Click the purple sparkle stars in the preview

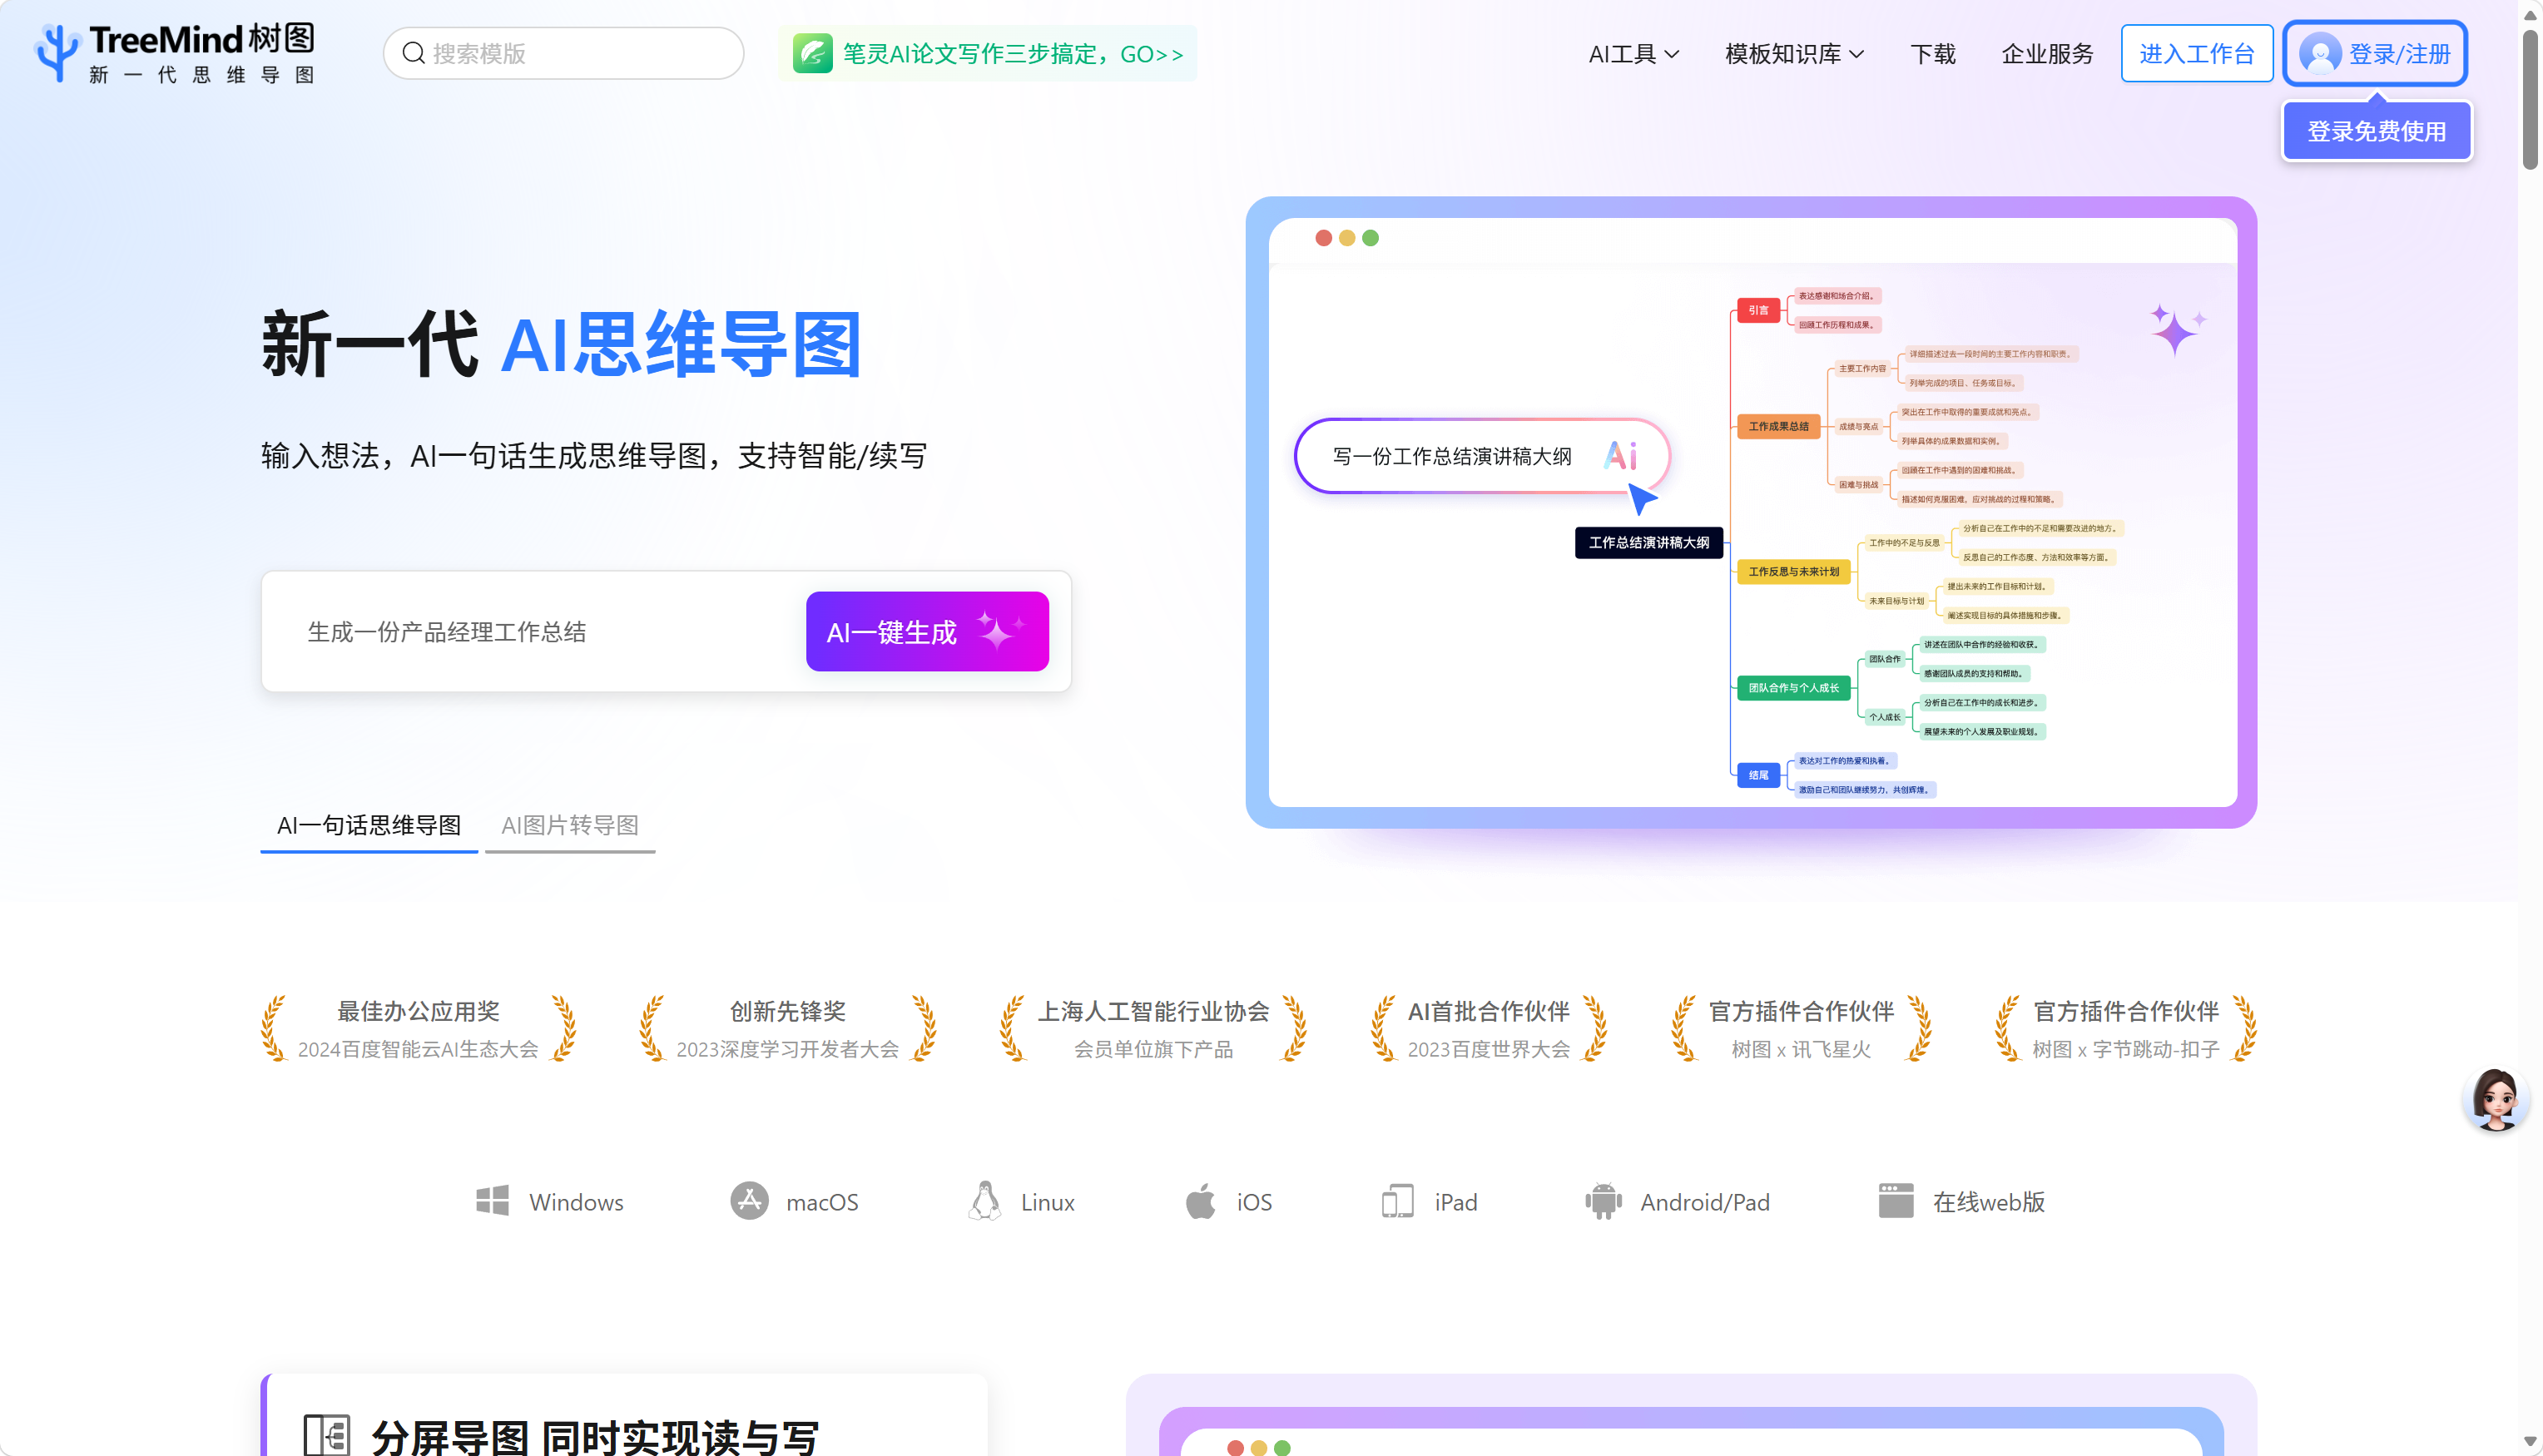pyautogui.click(x=2177, y=330)
